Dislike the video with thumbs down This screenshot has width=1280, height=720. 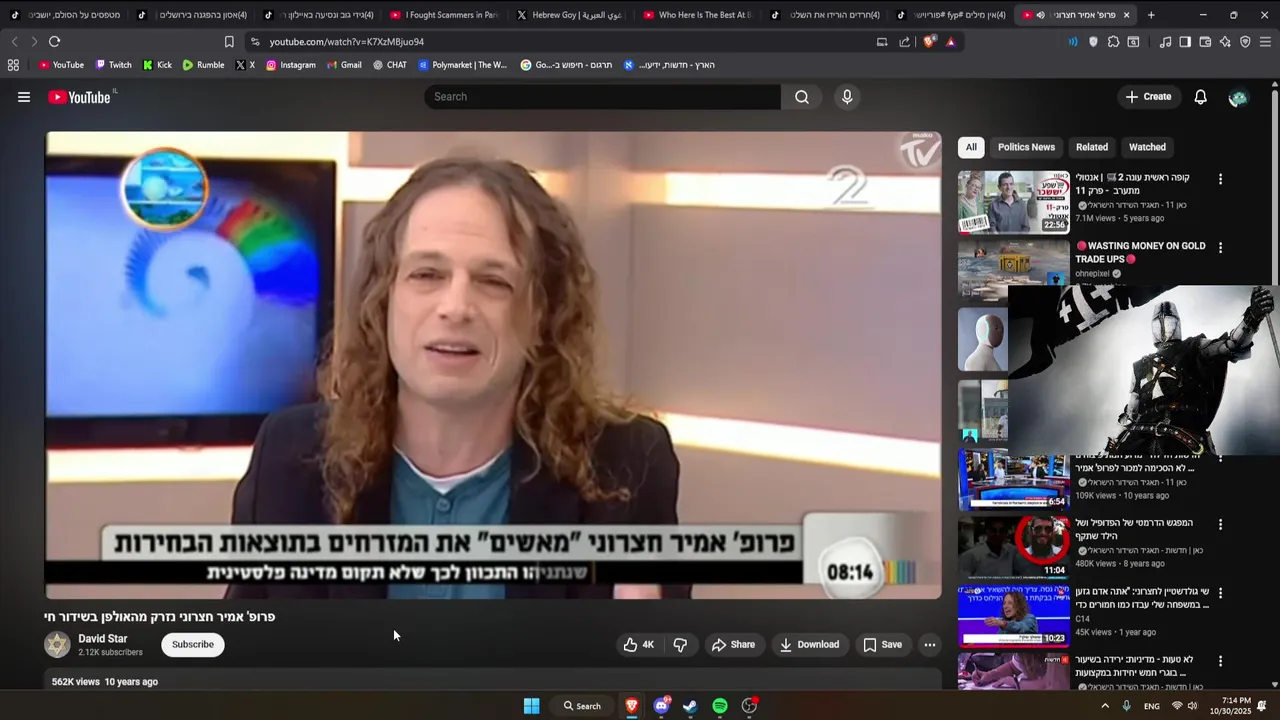coord(680,645)
